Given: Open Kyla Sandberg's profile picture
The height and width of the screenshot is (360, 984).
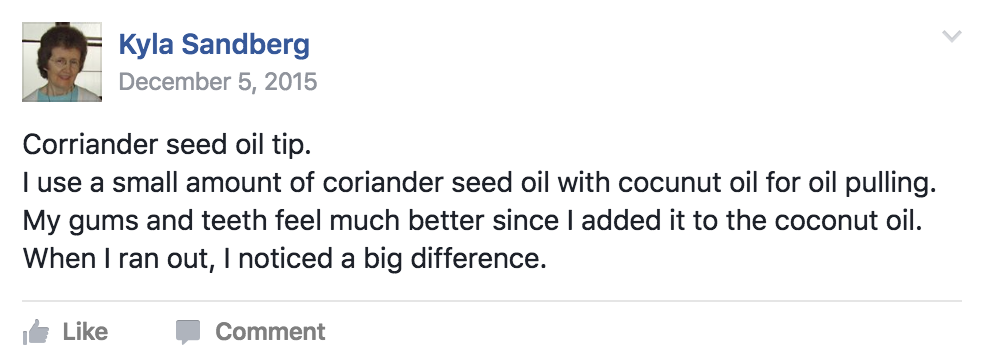Looking at the screenshot, I should pos(62,61).
